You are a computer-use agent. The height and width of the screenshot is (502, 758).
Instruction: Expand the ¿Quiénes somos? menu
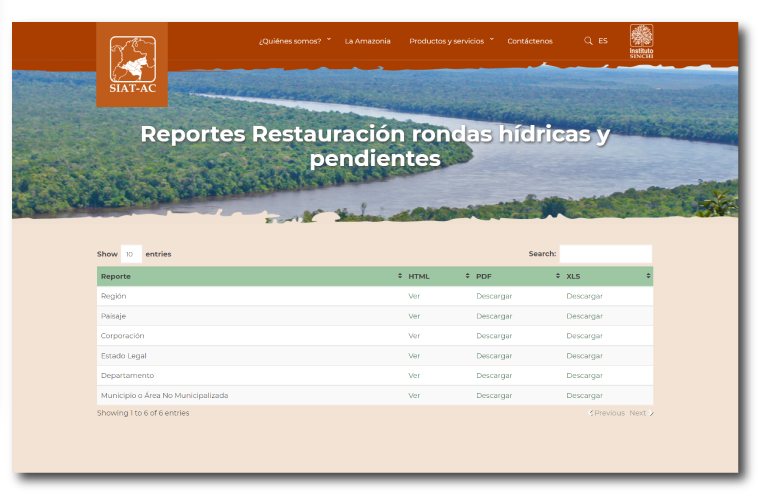pos(295,41)
